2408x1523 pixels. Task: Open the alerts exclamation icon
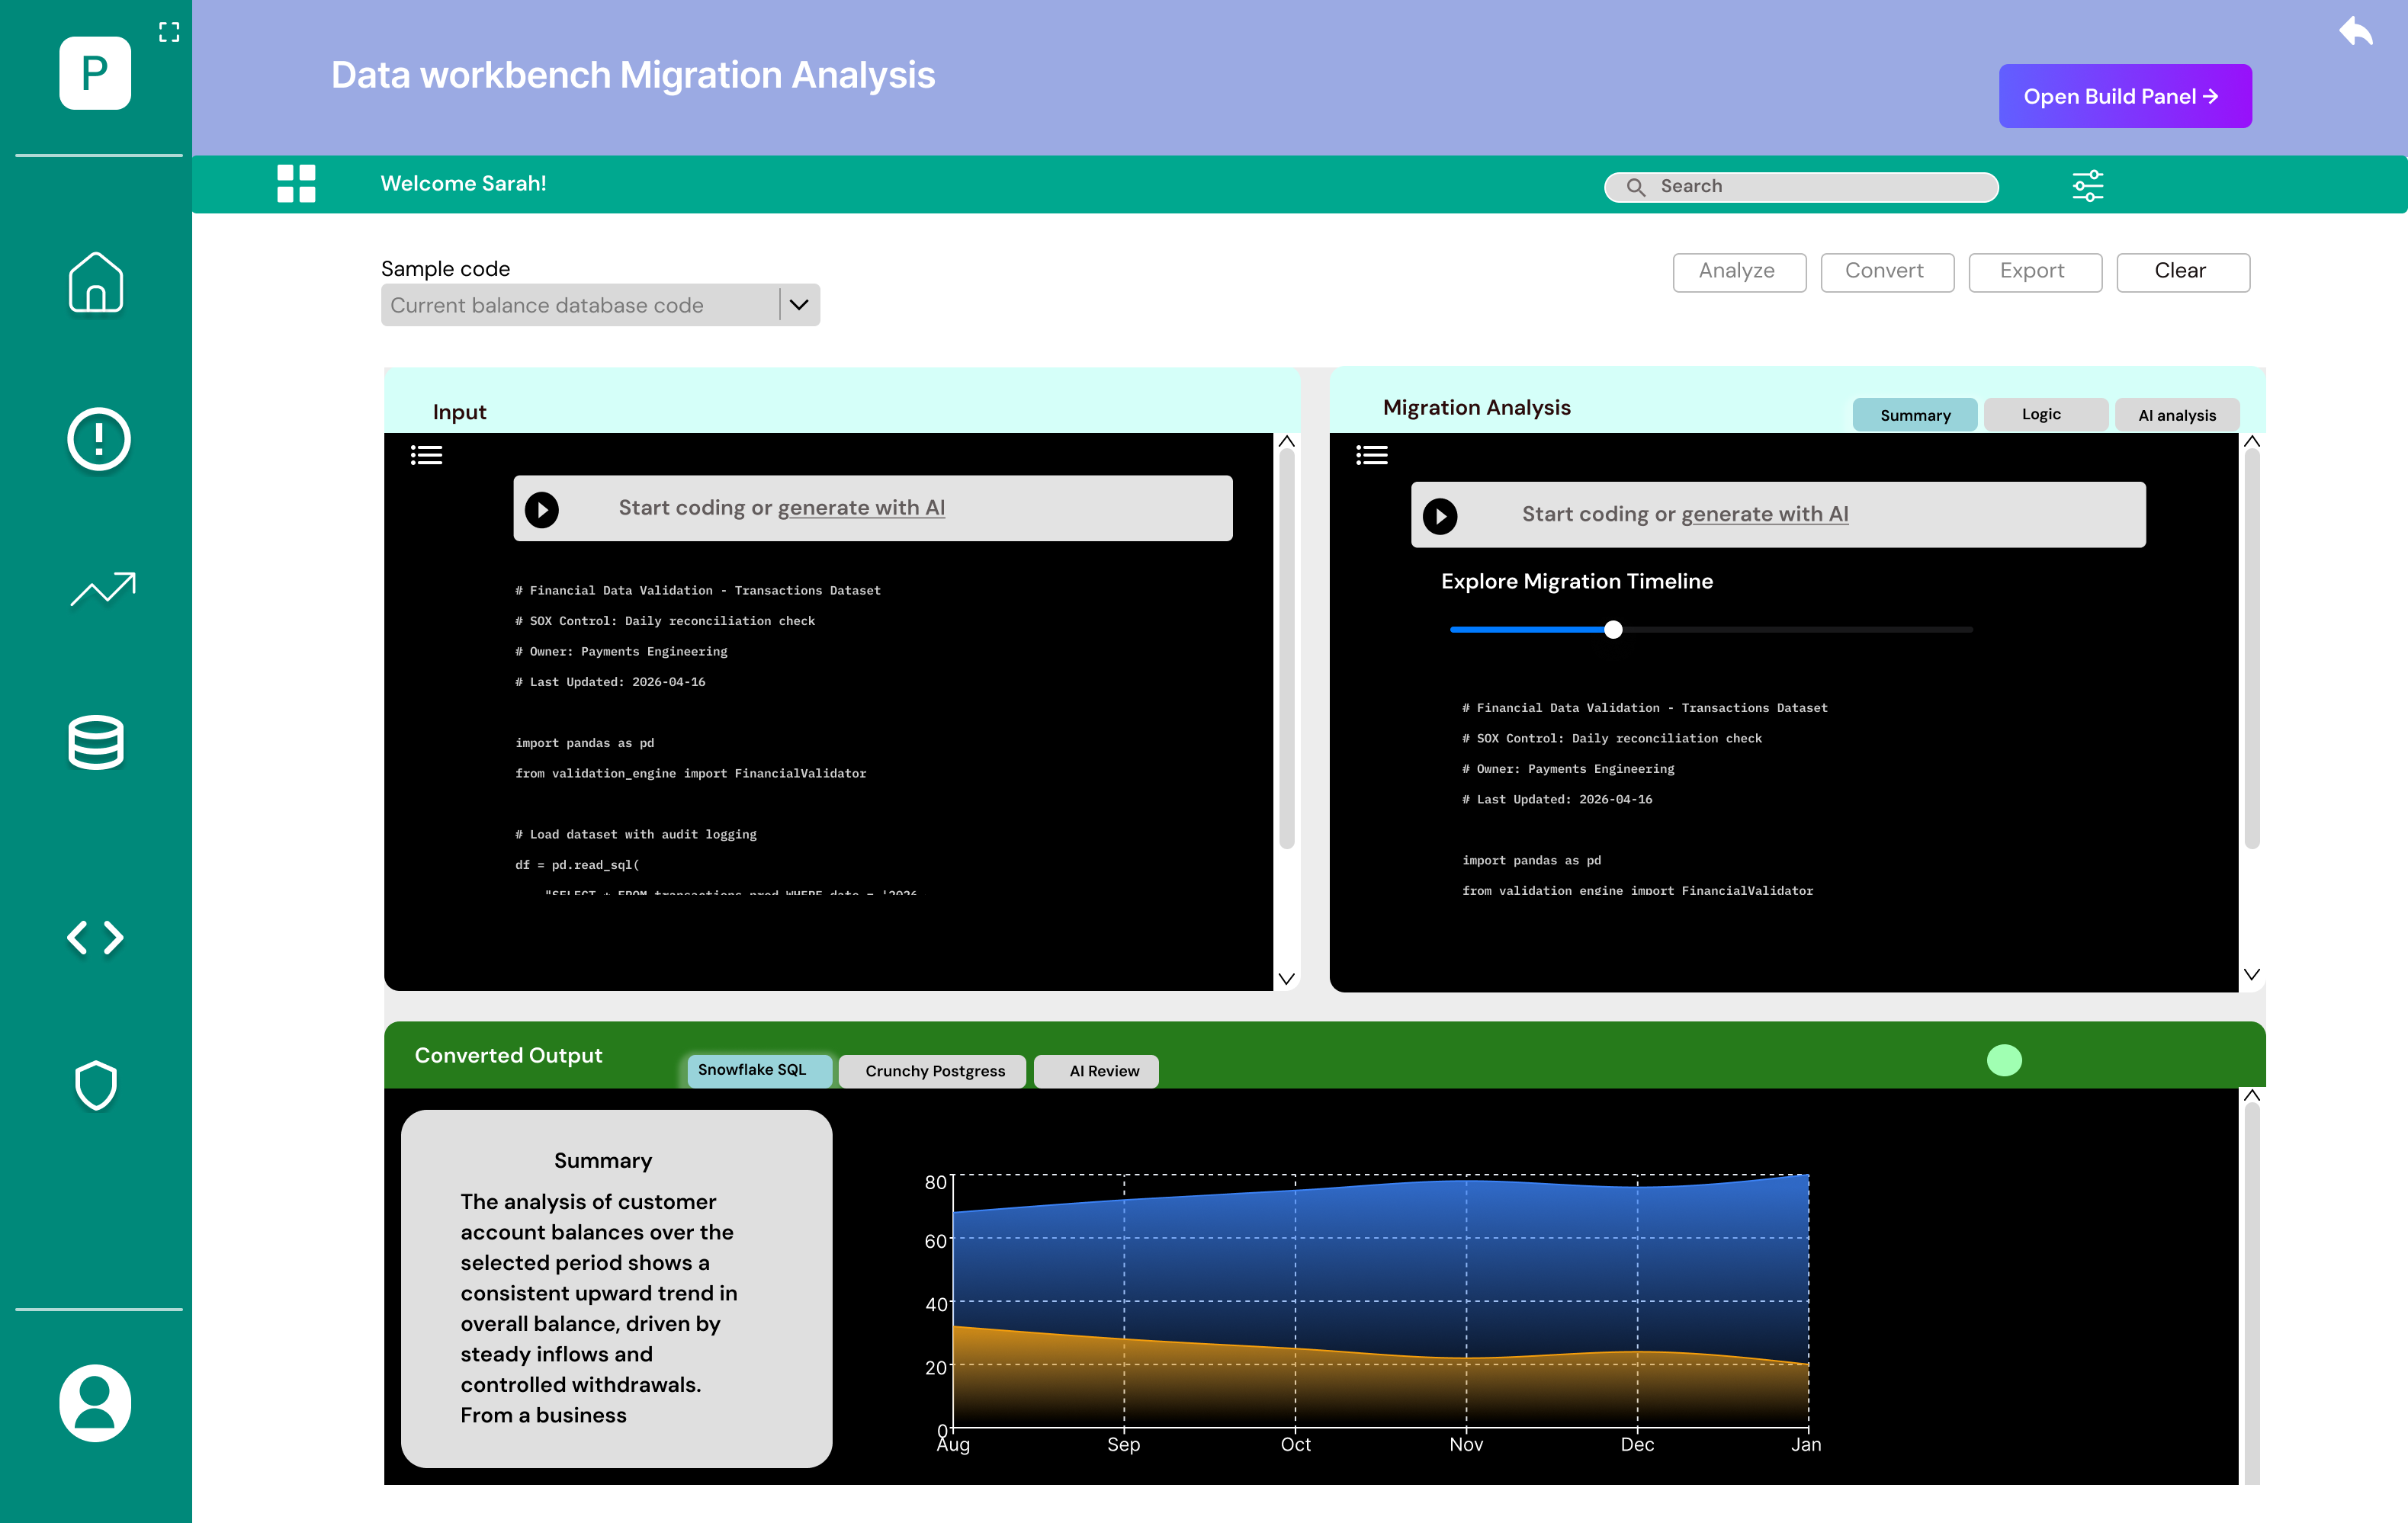pyautogui.click(x=98, y=438)
